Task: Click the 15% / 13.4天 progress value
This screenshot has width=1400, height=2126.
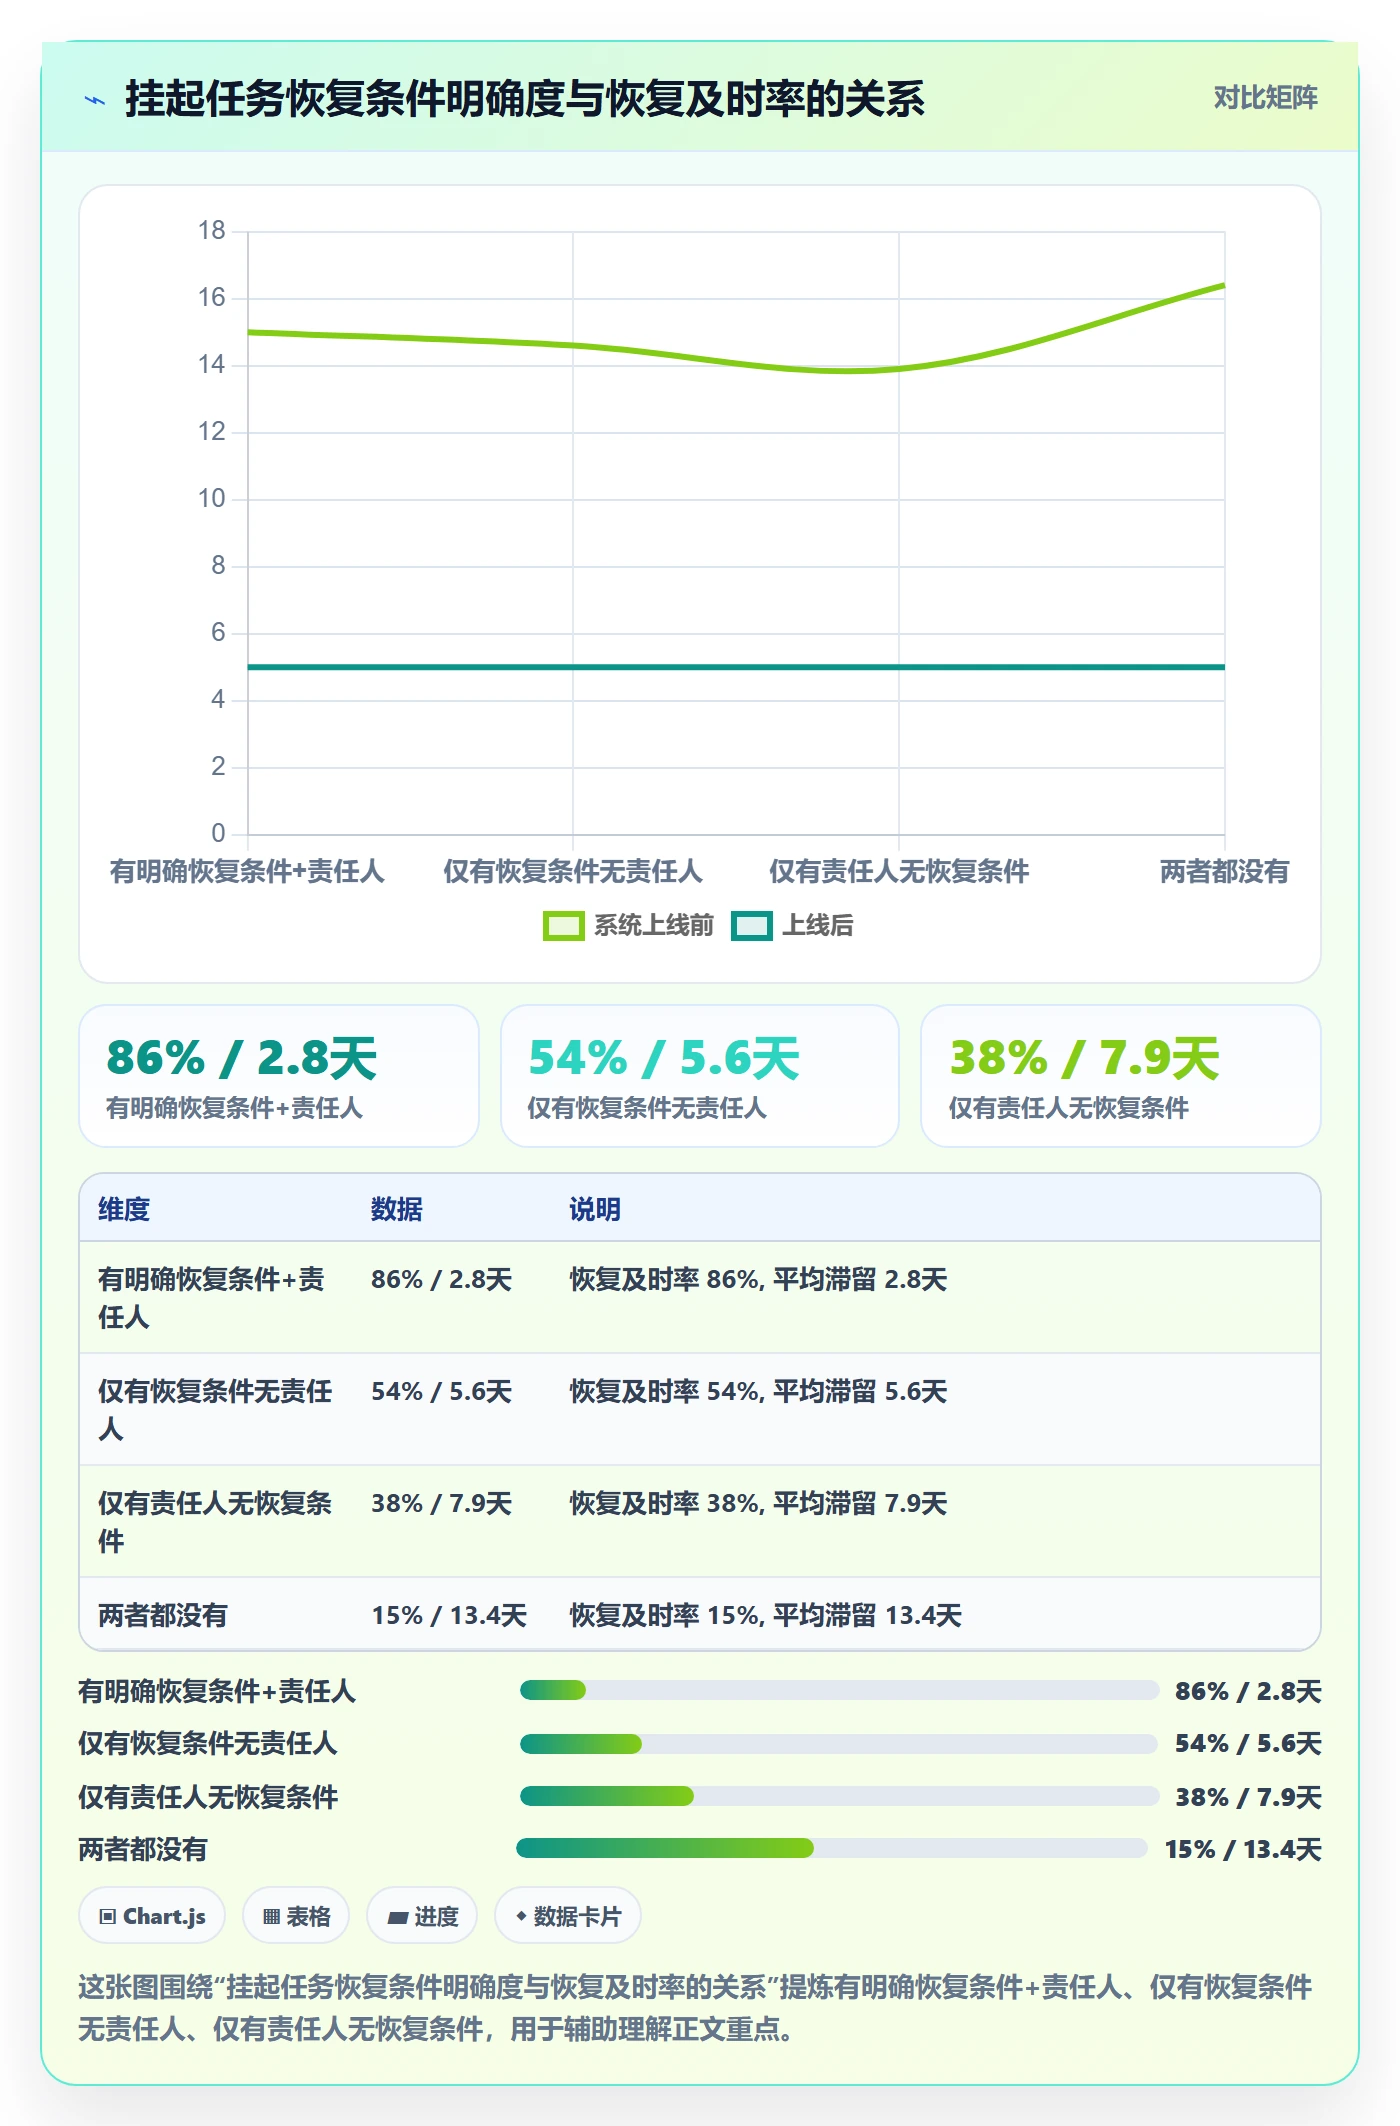Action: coord(1243,1849)
